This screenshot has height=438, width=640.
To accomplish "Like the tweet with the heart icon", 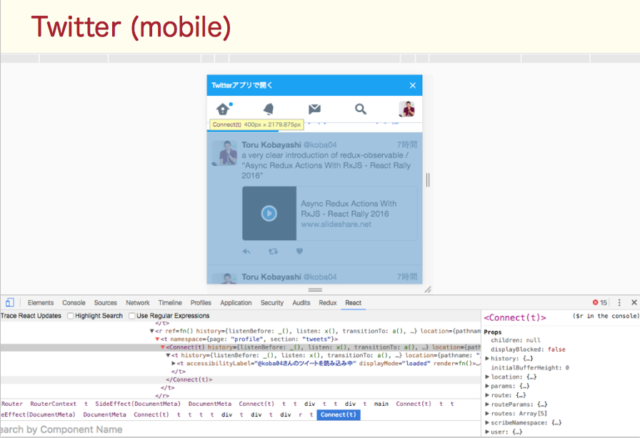I will pyautogui.click(x=299, y=250).
